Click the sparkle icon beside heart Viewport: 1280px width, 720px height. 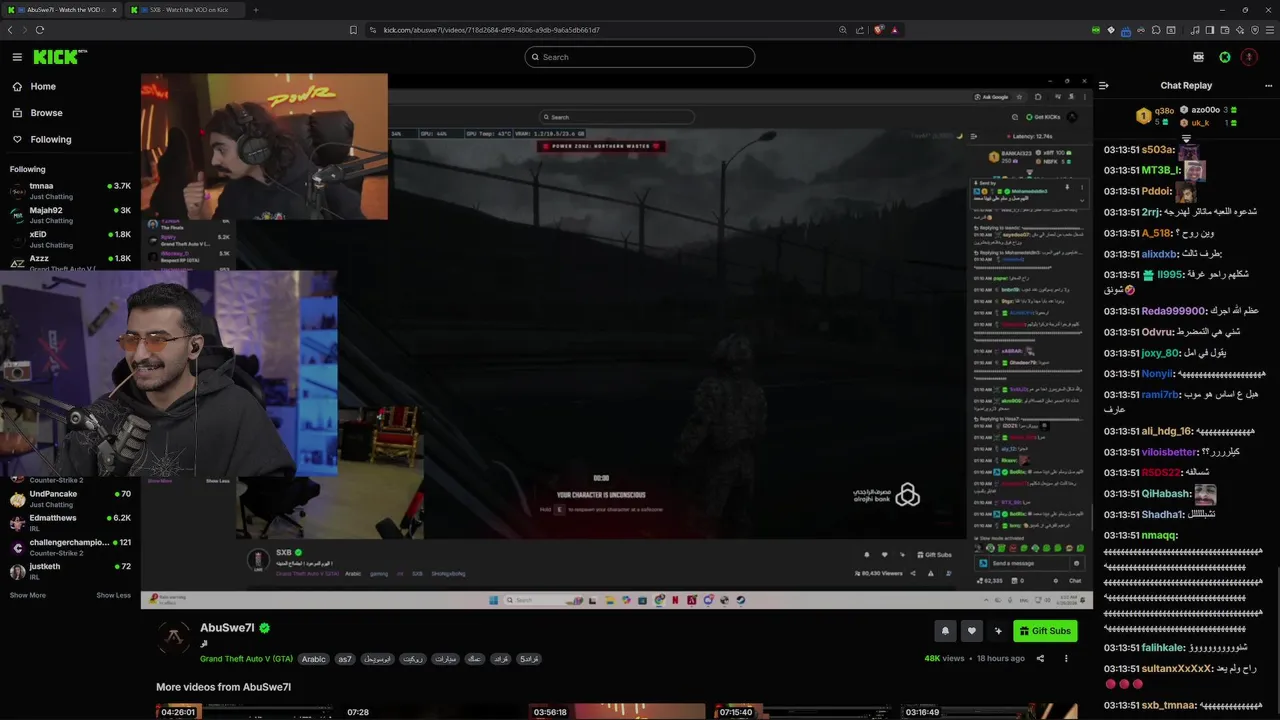coord(997,631)
